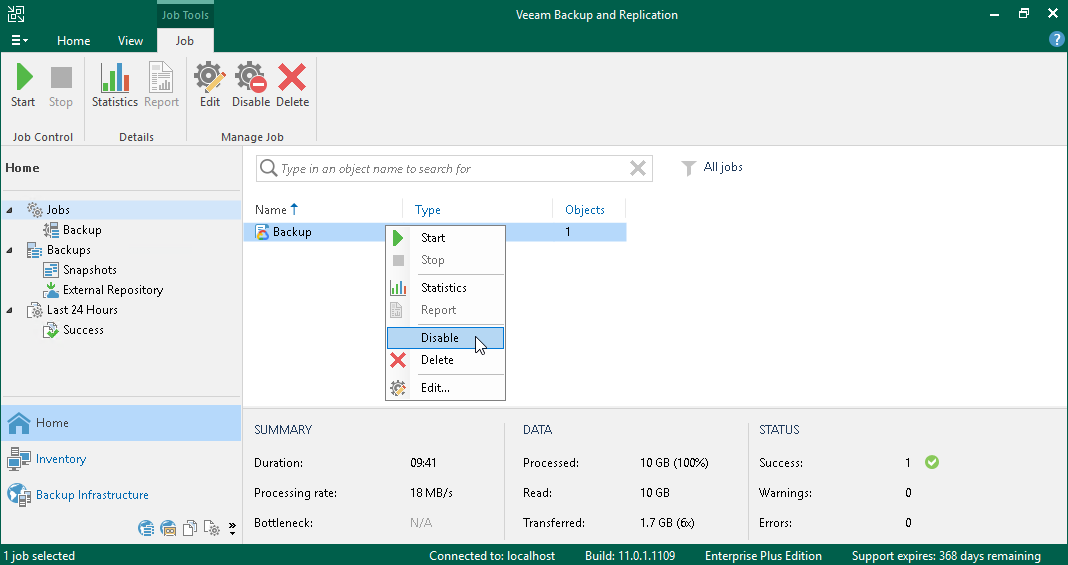The height and width of the screenshot is (565, 1068).
Task: Choose Start in the context menu
Action: [445, 238]
